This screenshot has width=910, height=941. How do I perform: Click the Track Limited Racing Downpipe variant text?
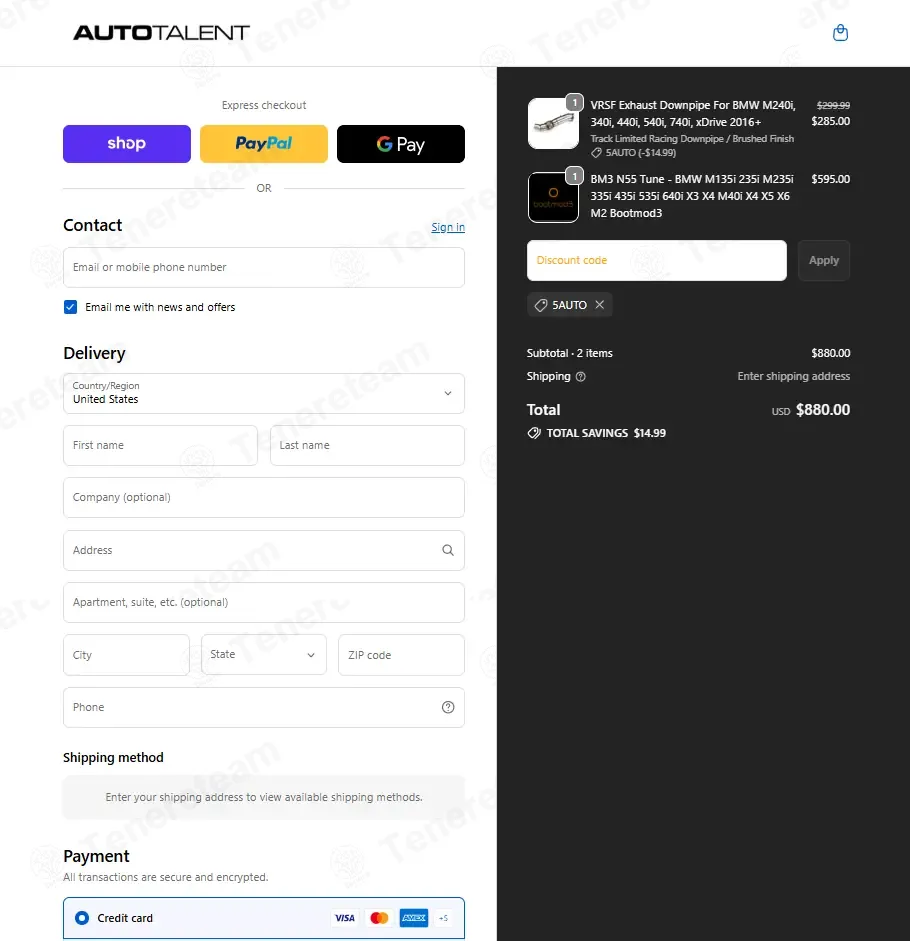[x=692, y=139]
